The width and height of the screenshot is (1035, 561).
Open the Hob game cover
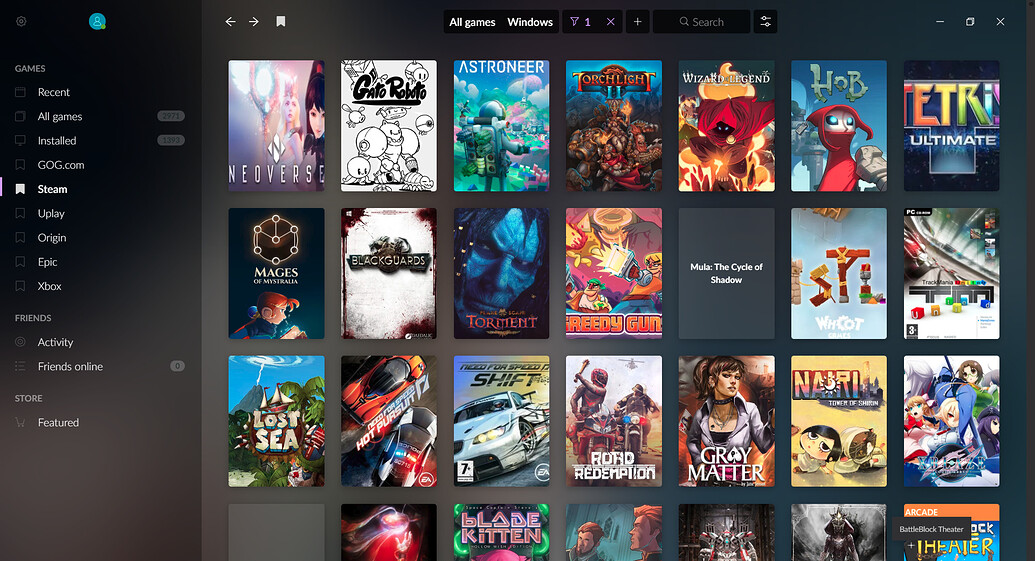coord(839,126)
